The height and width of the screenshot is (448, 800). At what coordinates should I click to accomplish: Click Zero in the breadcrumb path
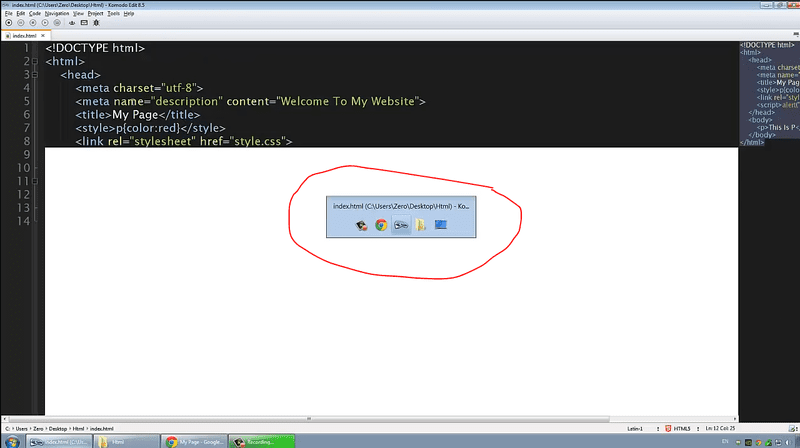click(38, 429)
